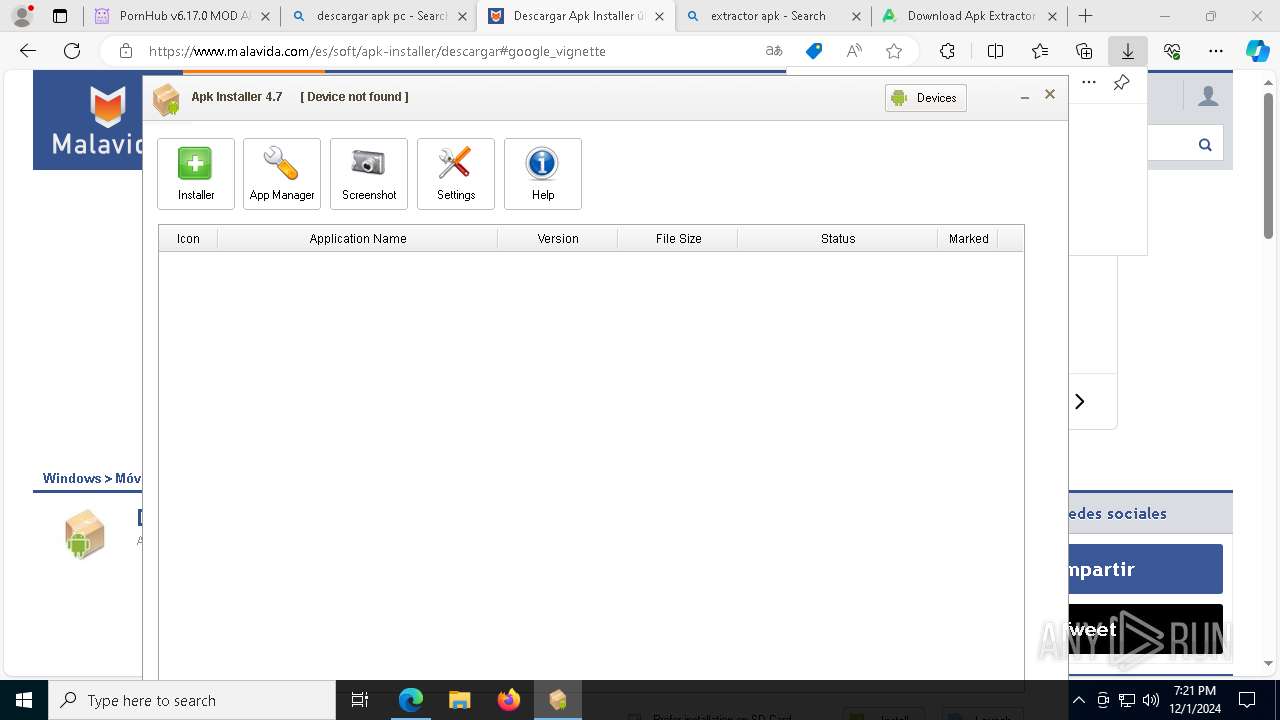Open the Windows Start menu
This screenshot has height=720, width=1280.
(24, 700)
